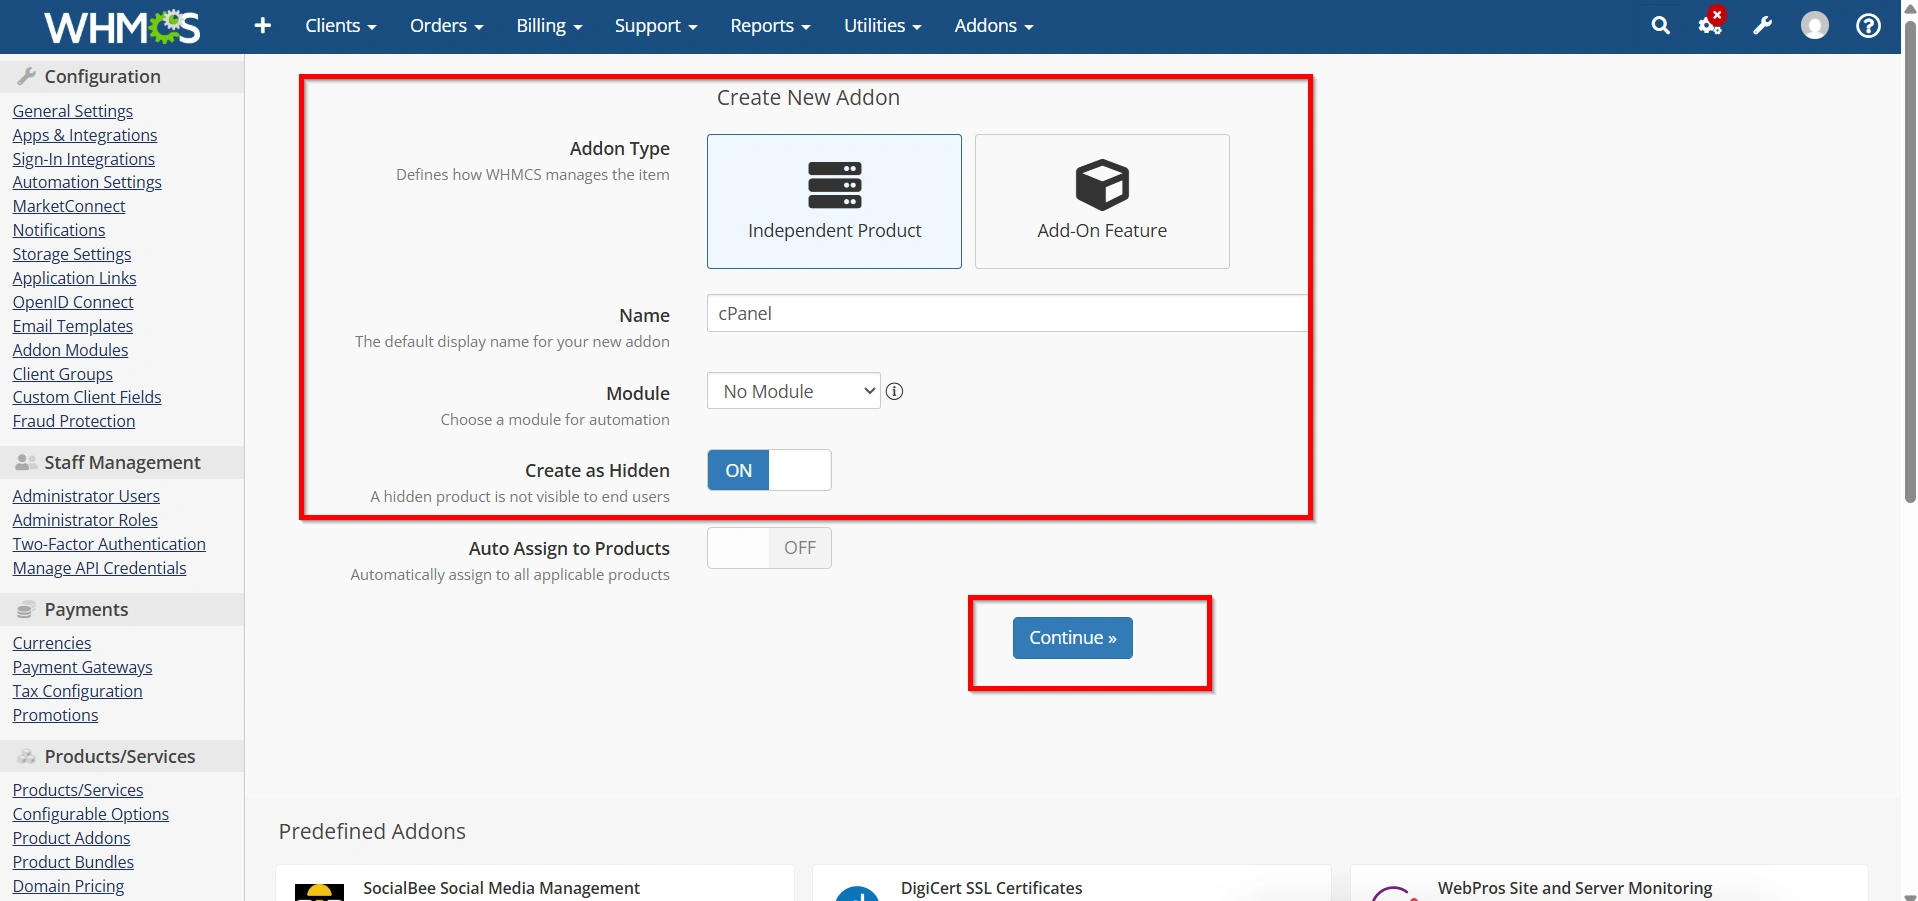Screen dimensions: 1918x901
Task: Click the addon Name input field
Action: coord(1007,313)
